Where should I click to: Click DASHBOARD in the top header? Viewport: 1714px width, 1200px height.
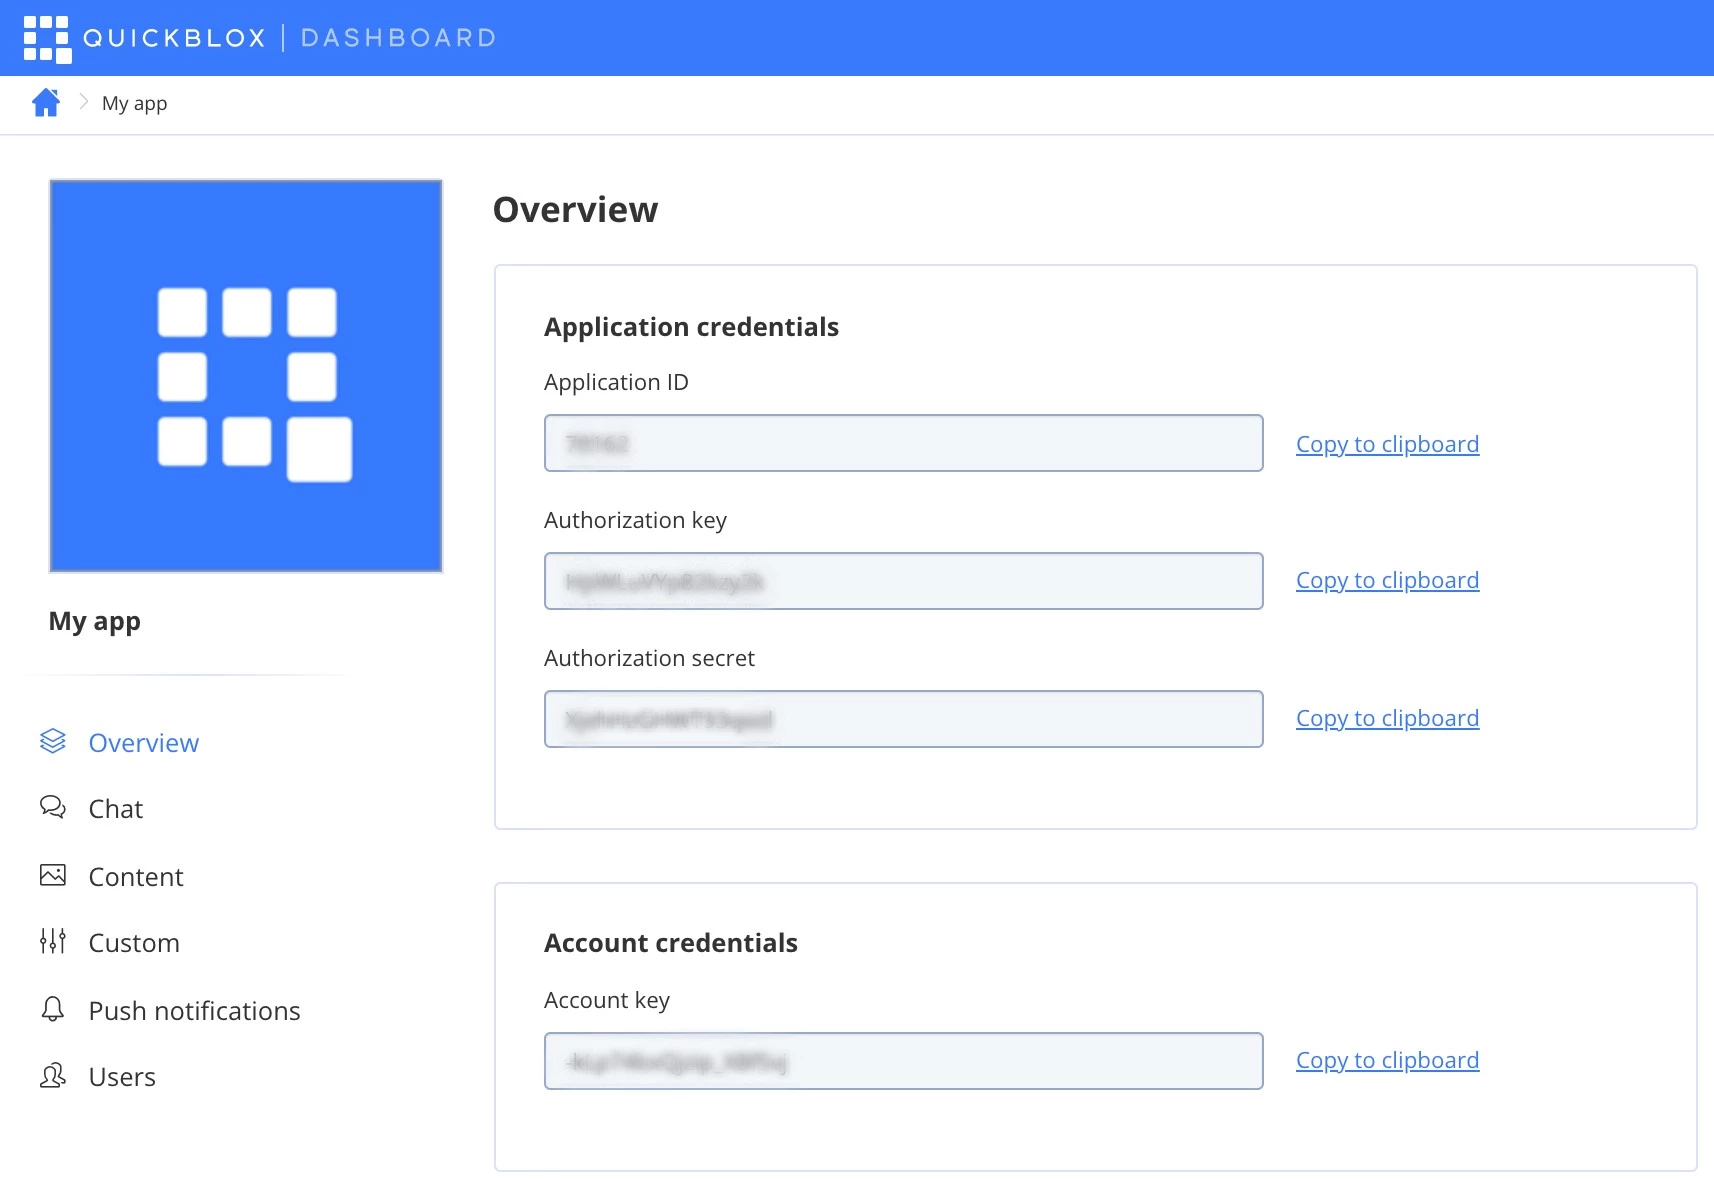398,37
